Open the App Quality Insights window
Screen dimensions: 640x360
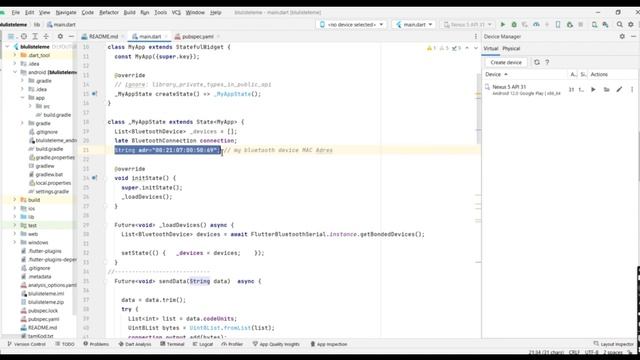[x=276, y=344]
